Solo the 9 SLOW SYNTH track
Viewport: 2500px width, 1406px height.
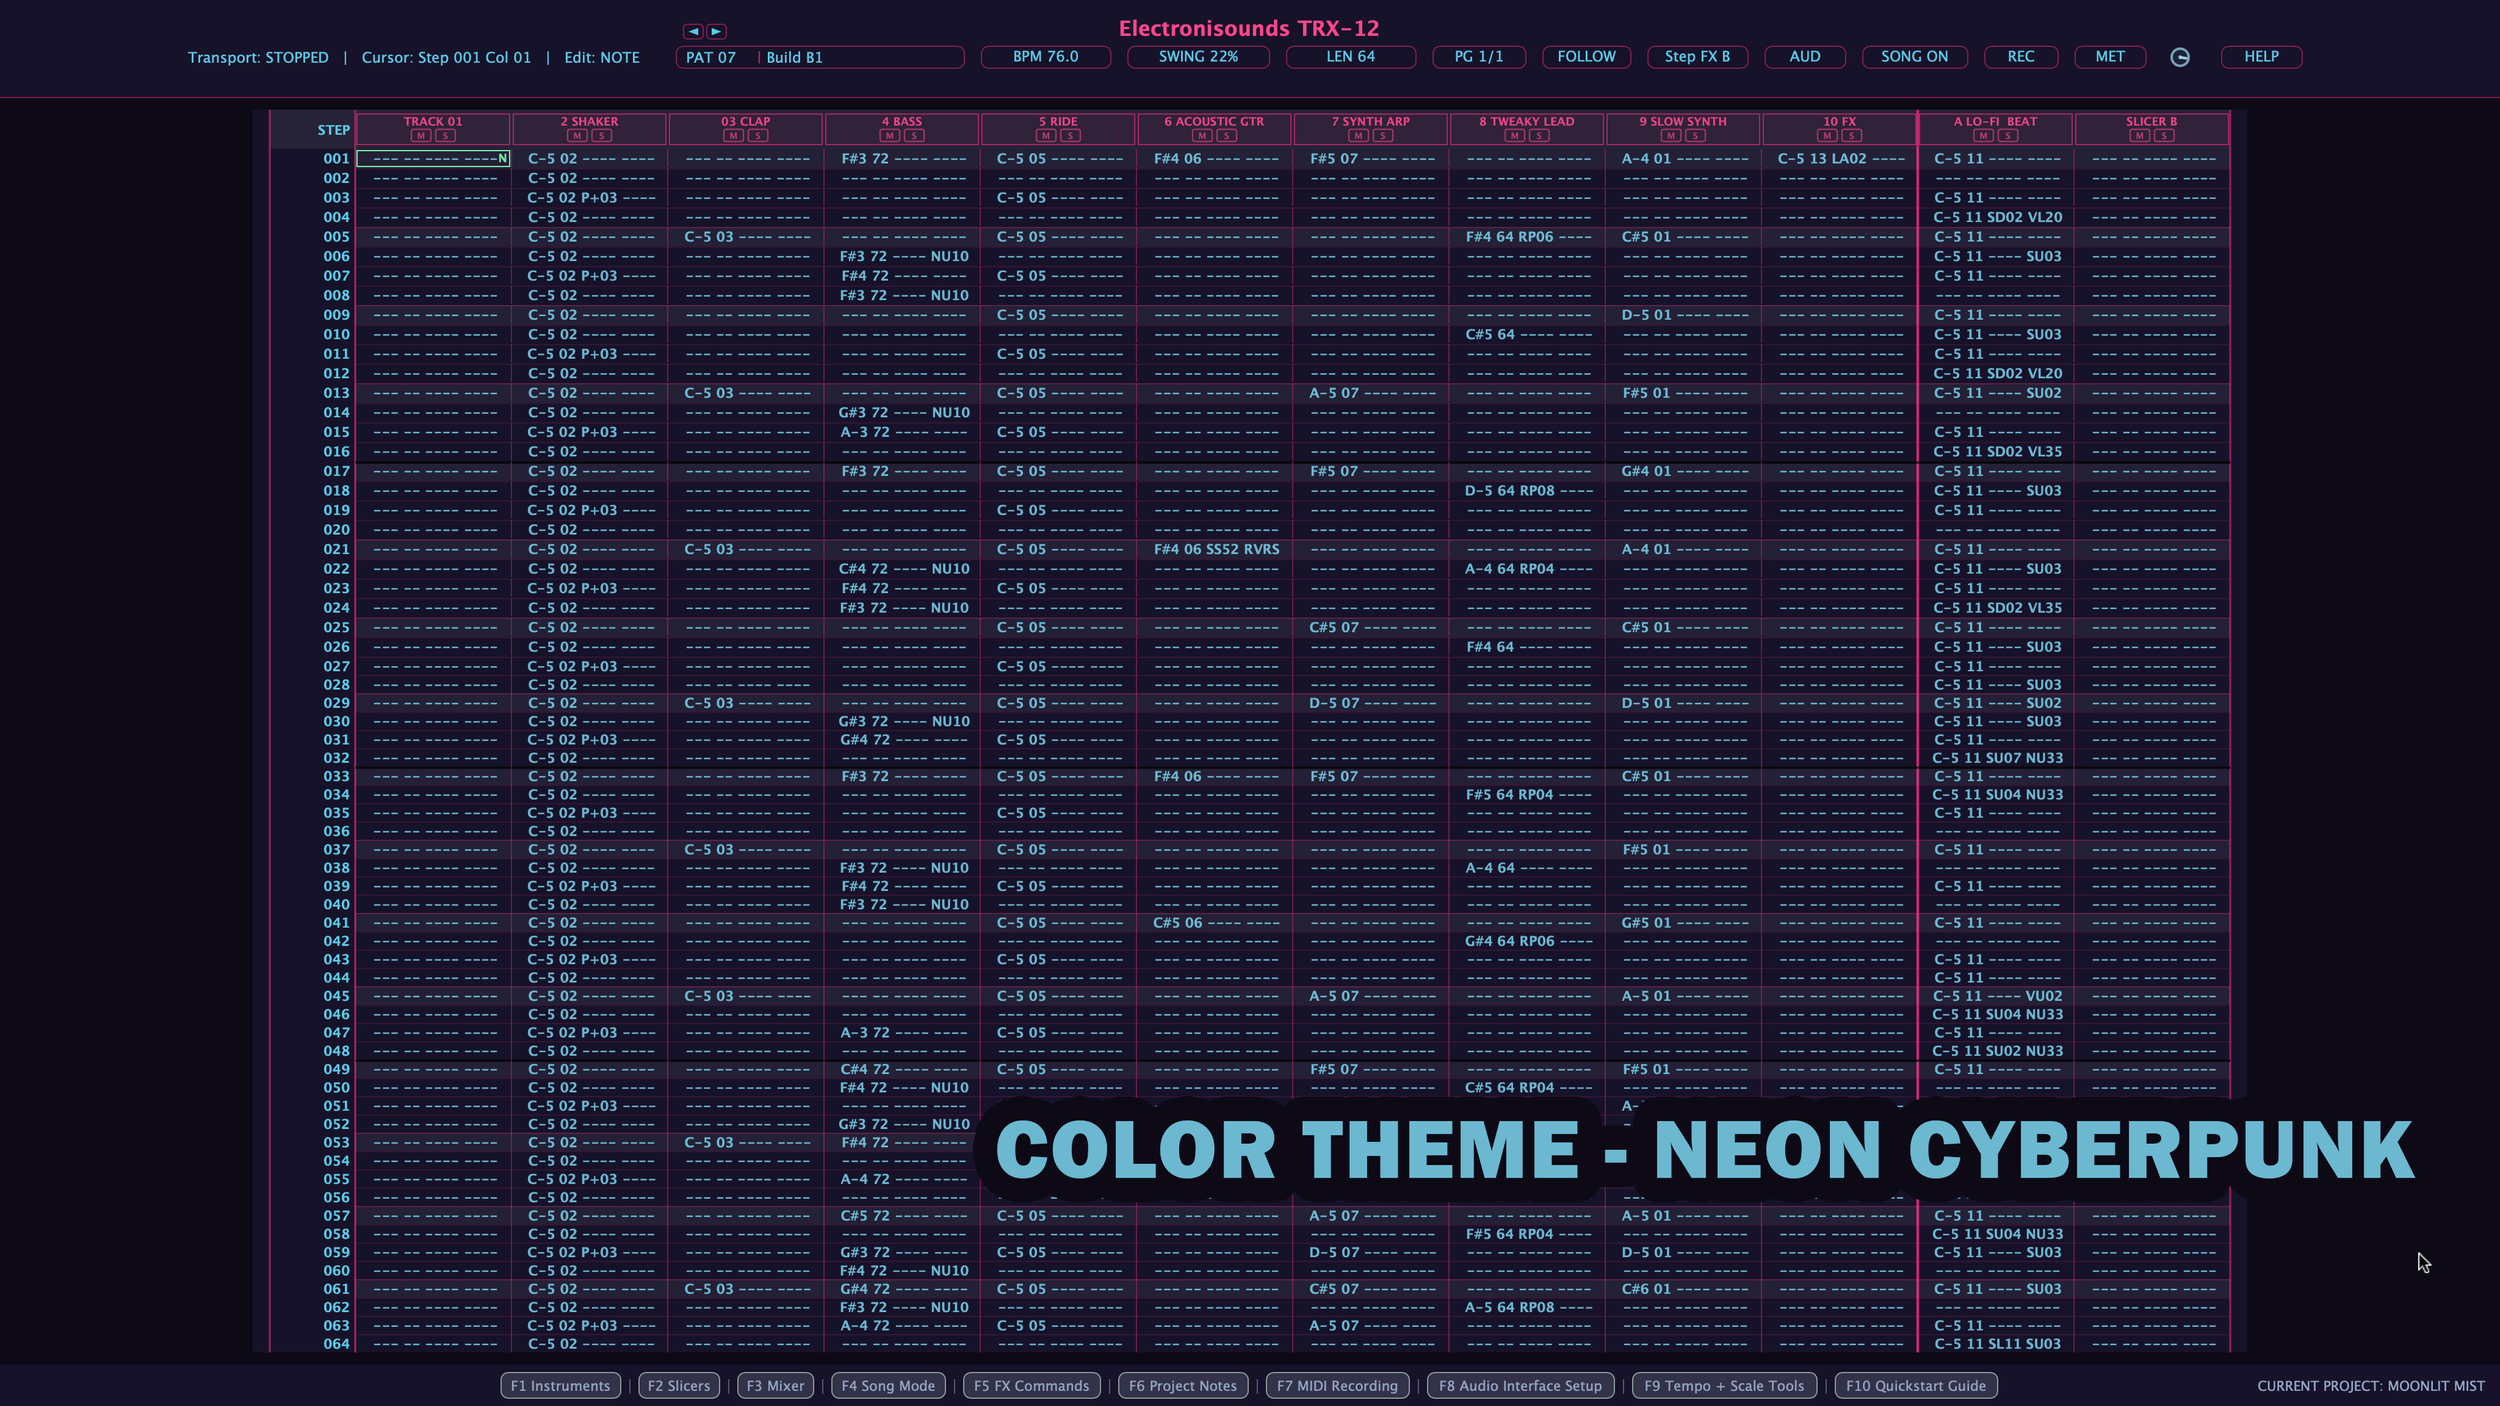[x=1695, y=136]
